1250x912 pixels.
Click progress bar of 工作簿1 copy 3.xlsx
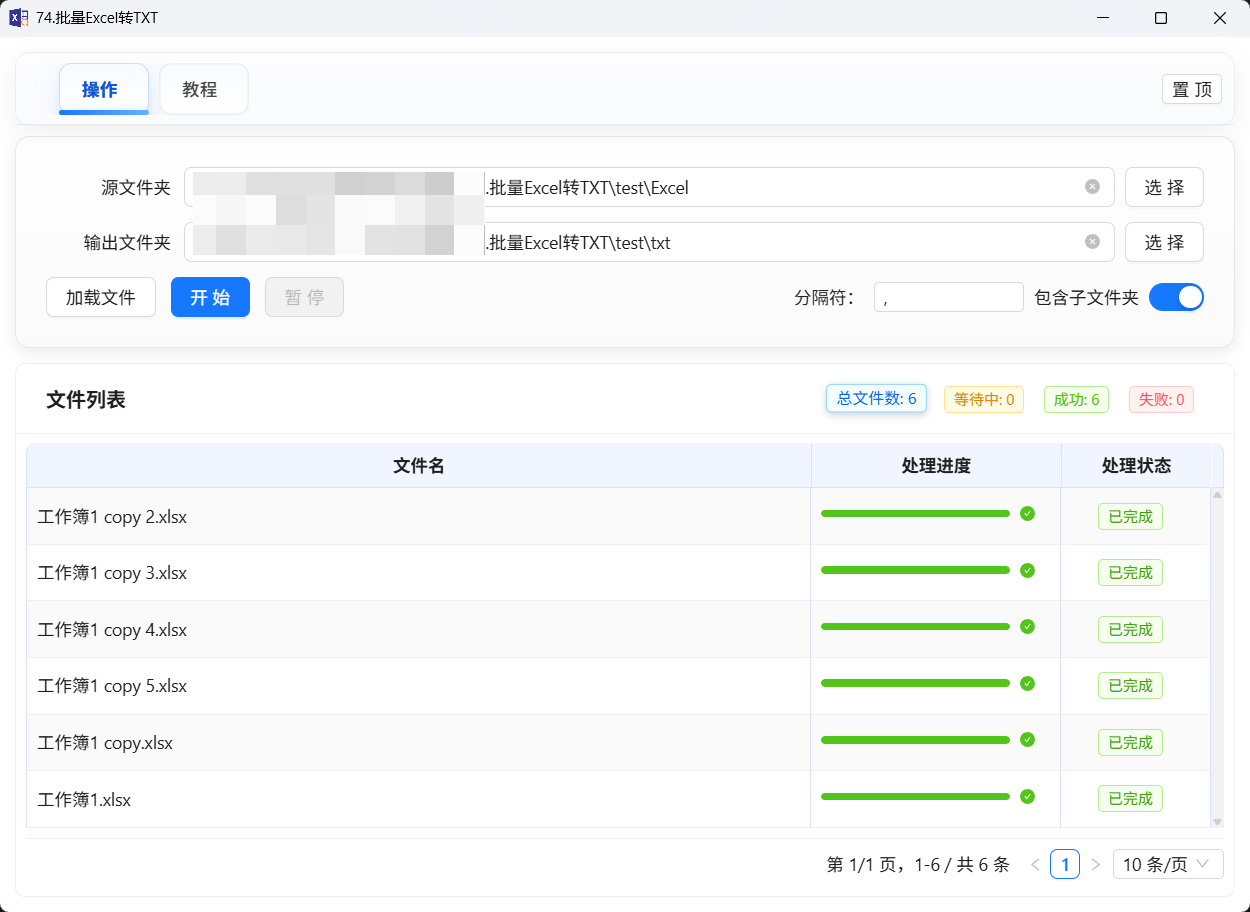(x=915, y=570)
